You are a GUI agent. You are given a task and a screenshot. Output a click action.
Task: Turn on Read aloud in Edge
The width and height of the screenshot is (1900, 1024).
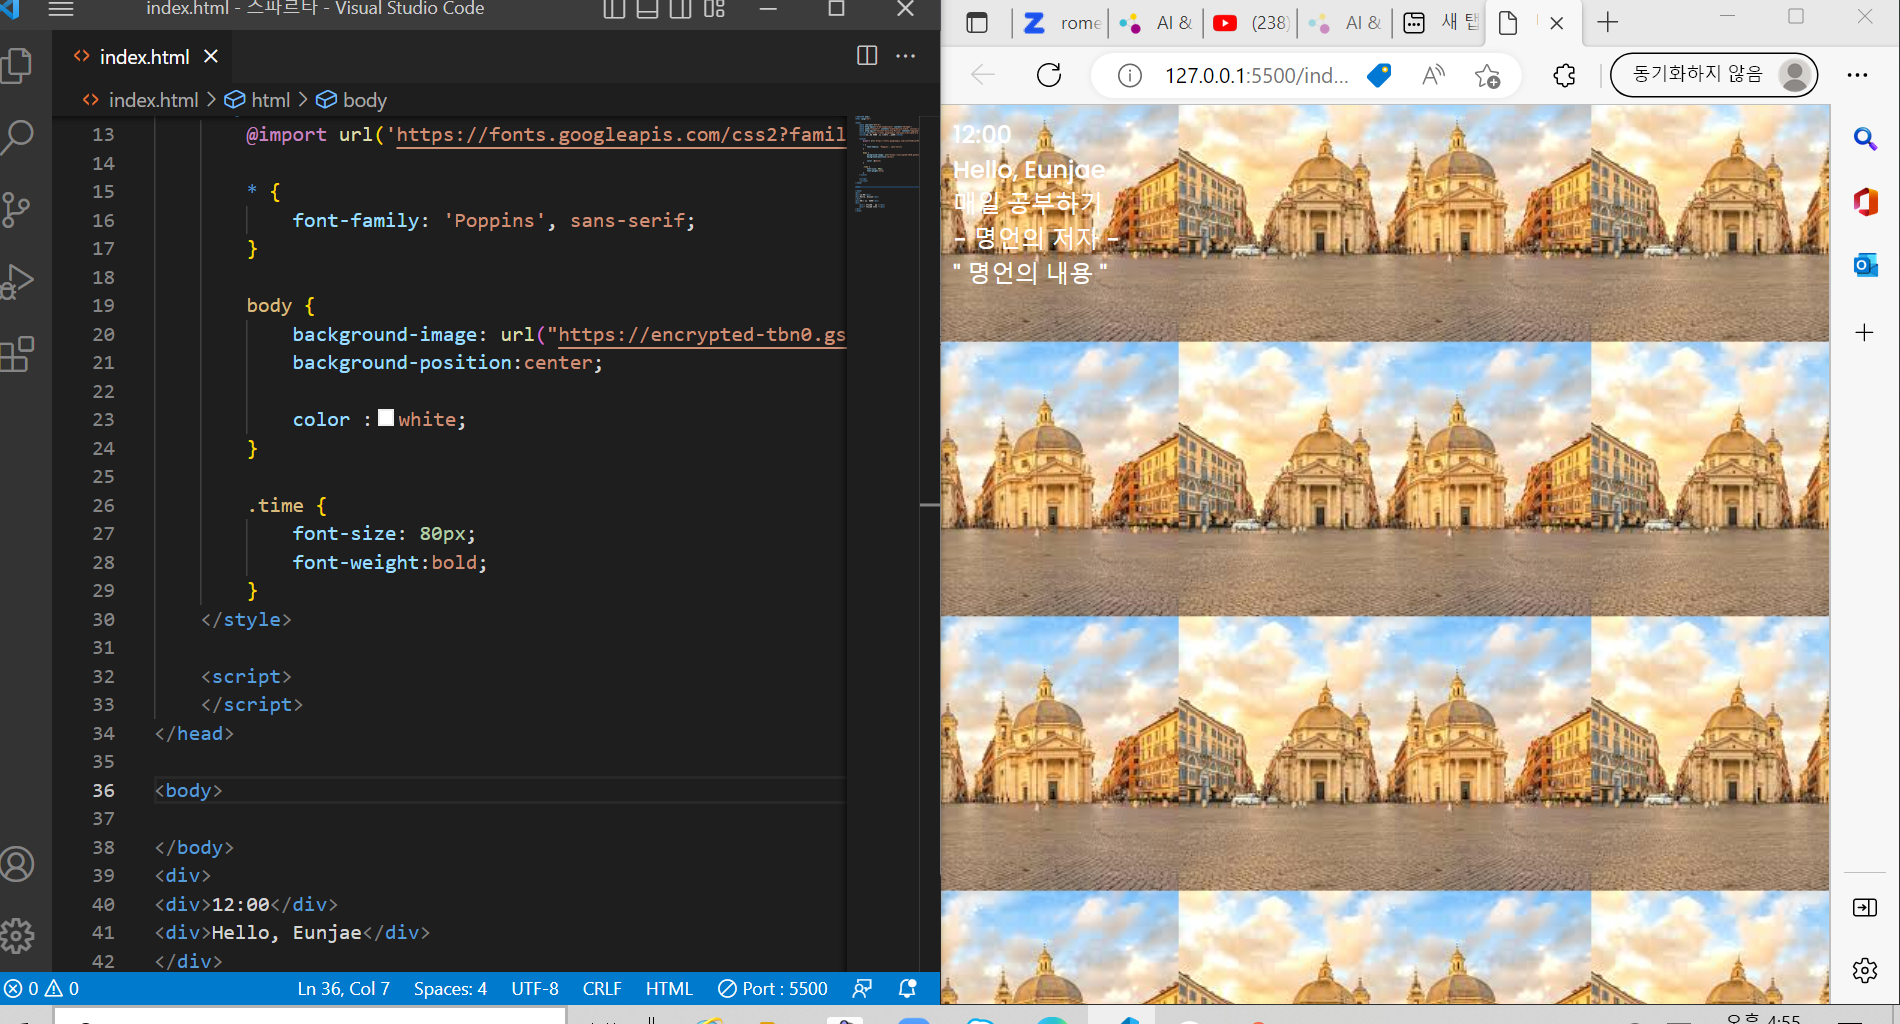pos(1434,75)
